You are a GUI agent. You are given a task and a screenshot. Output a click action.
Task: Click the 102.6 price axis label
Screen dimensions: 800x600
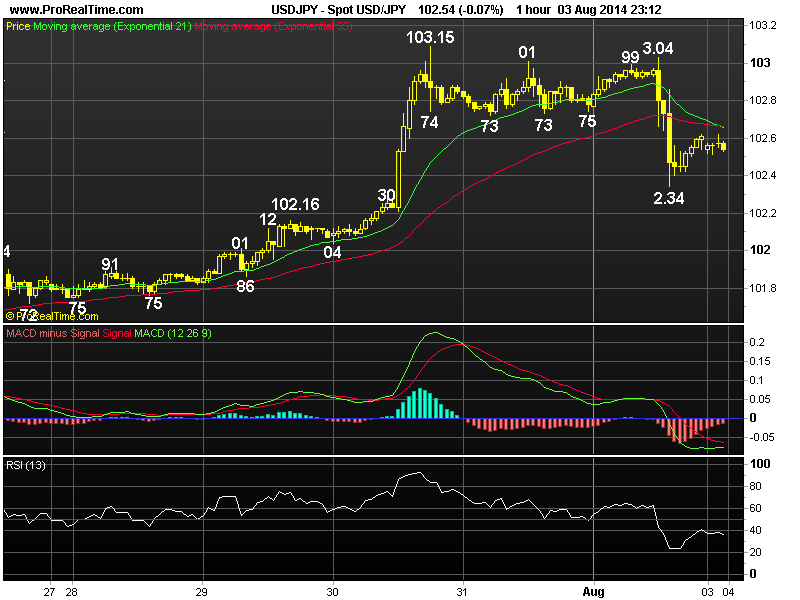(762, 138)
